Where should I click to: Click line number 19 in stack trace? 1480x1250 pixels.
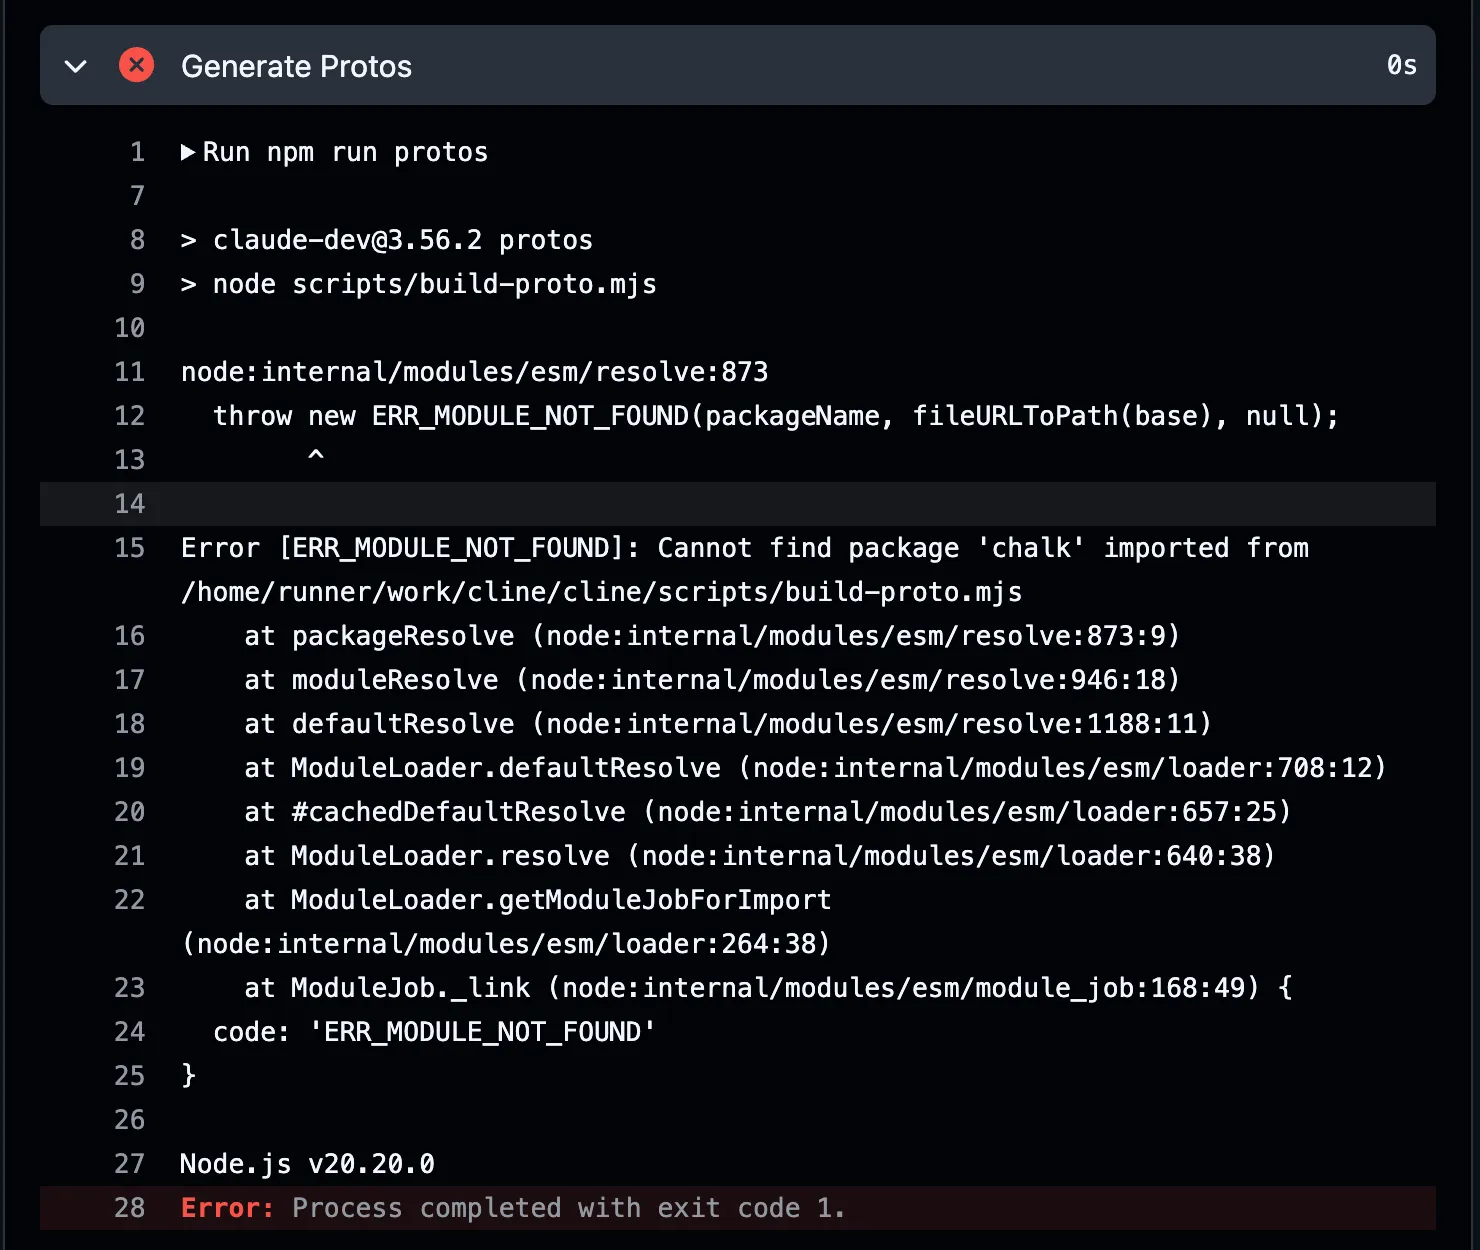click(x=130, y=769)
